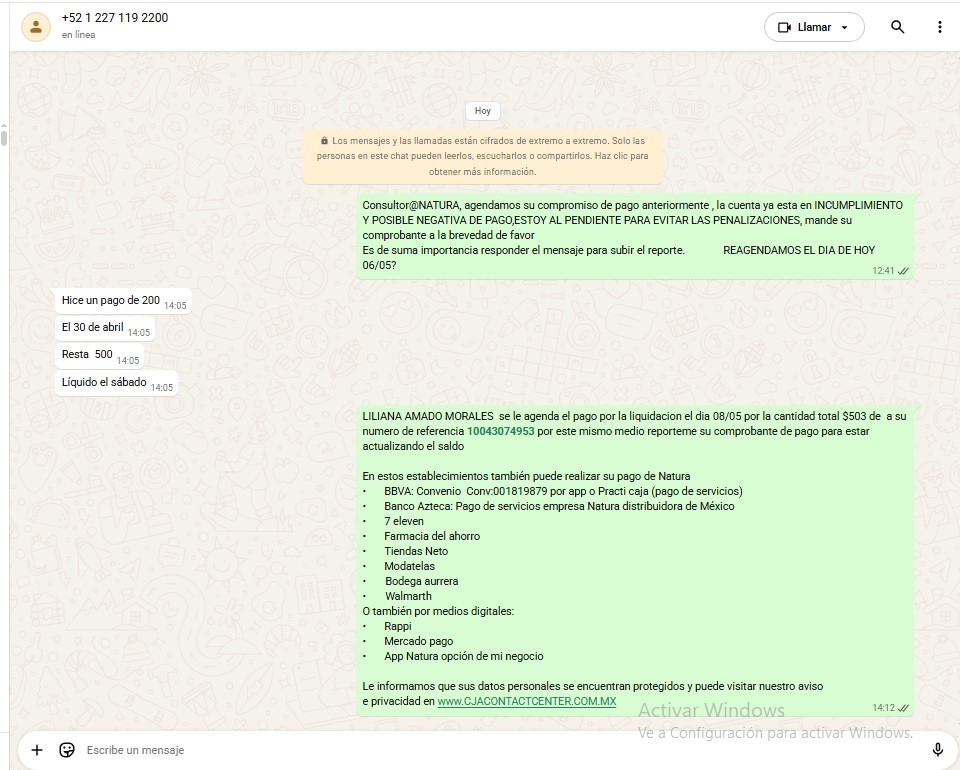Select the message 'Hice un pago de 200'
Image resolution: width=960 pixels, height=770 pixels.
tap(124, 301)
